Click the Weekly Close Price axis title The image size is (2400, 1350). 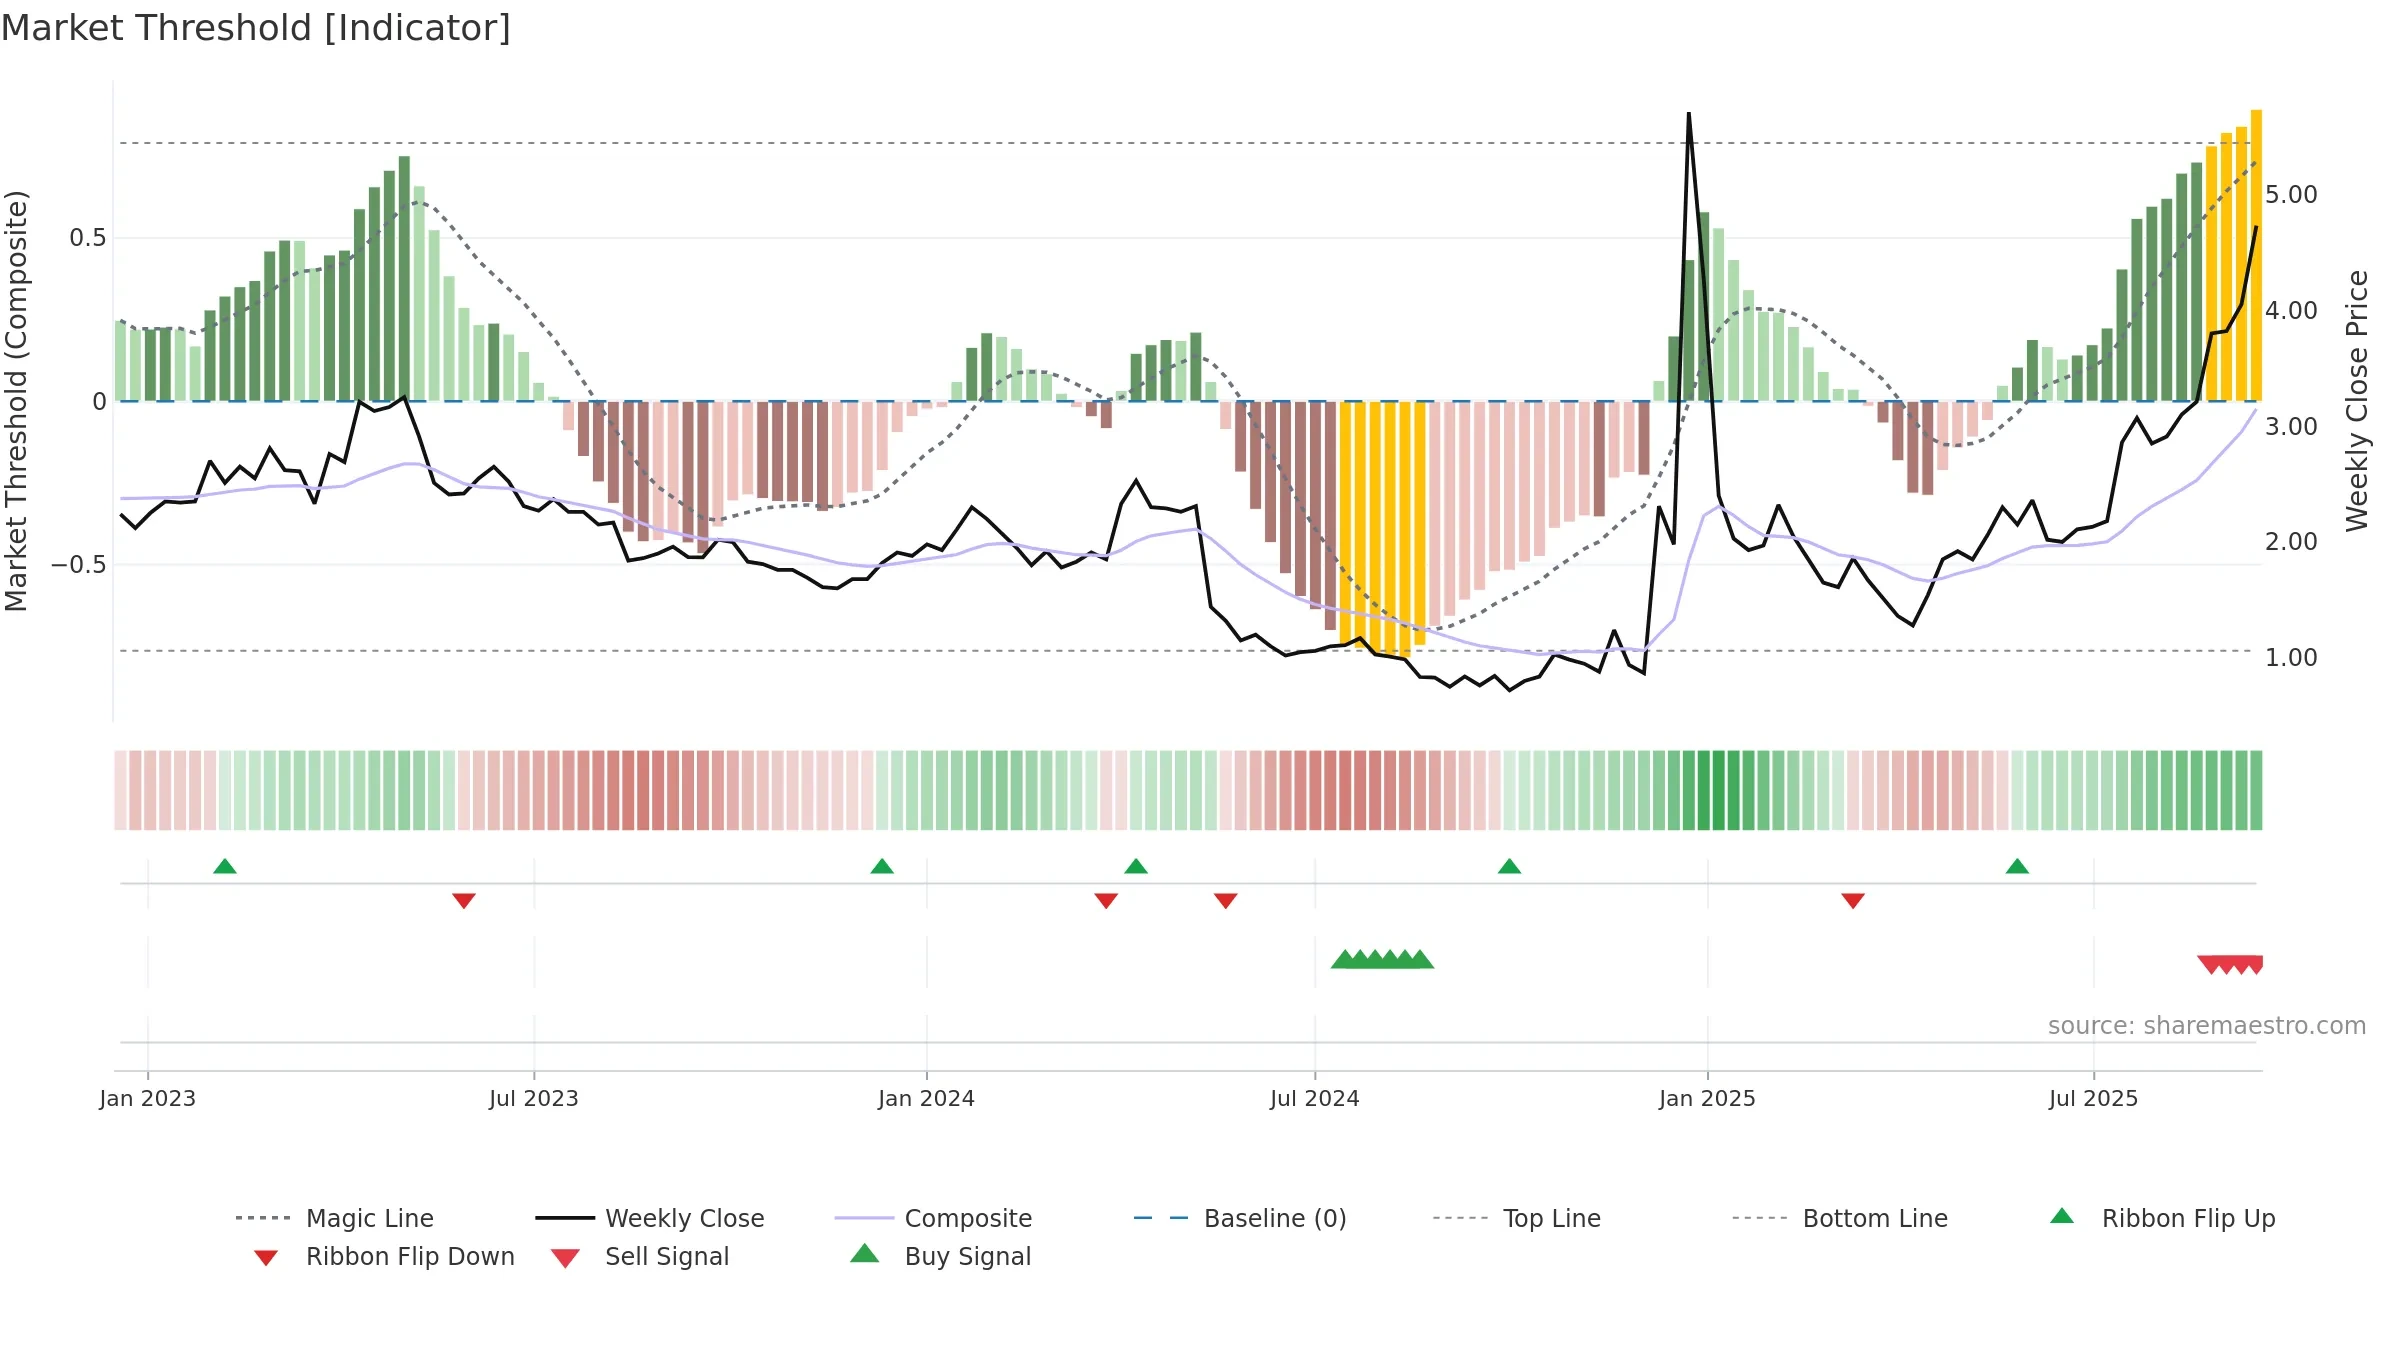pos(2357,400)
